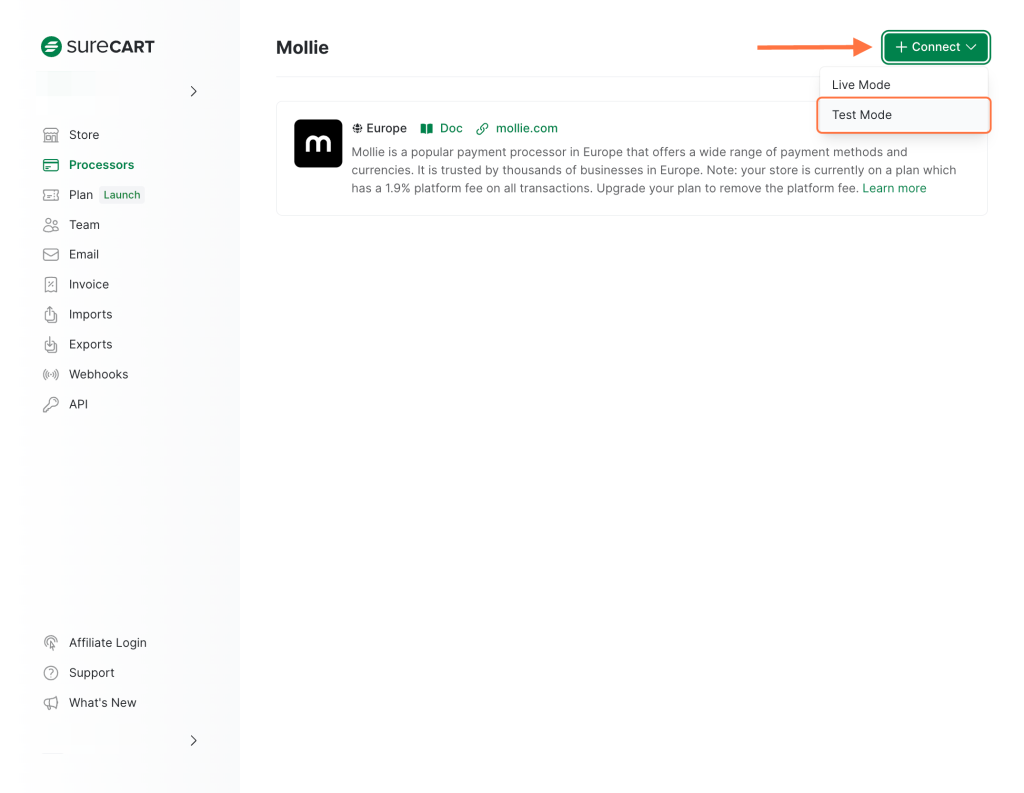Select the Invoice icon
The image size is (1024, 793).
click(x=50, y=284)
